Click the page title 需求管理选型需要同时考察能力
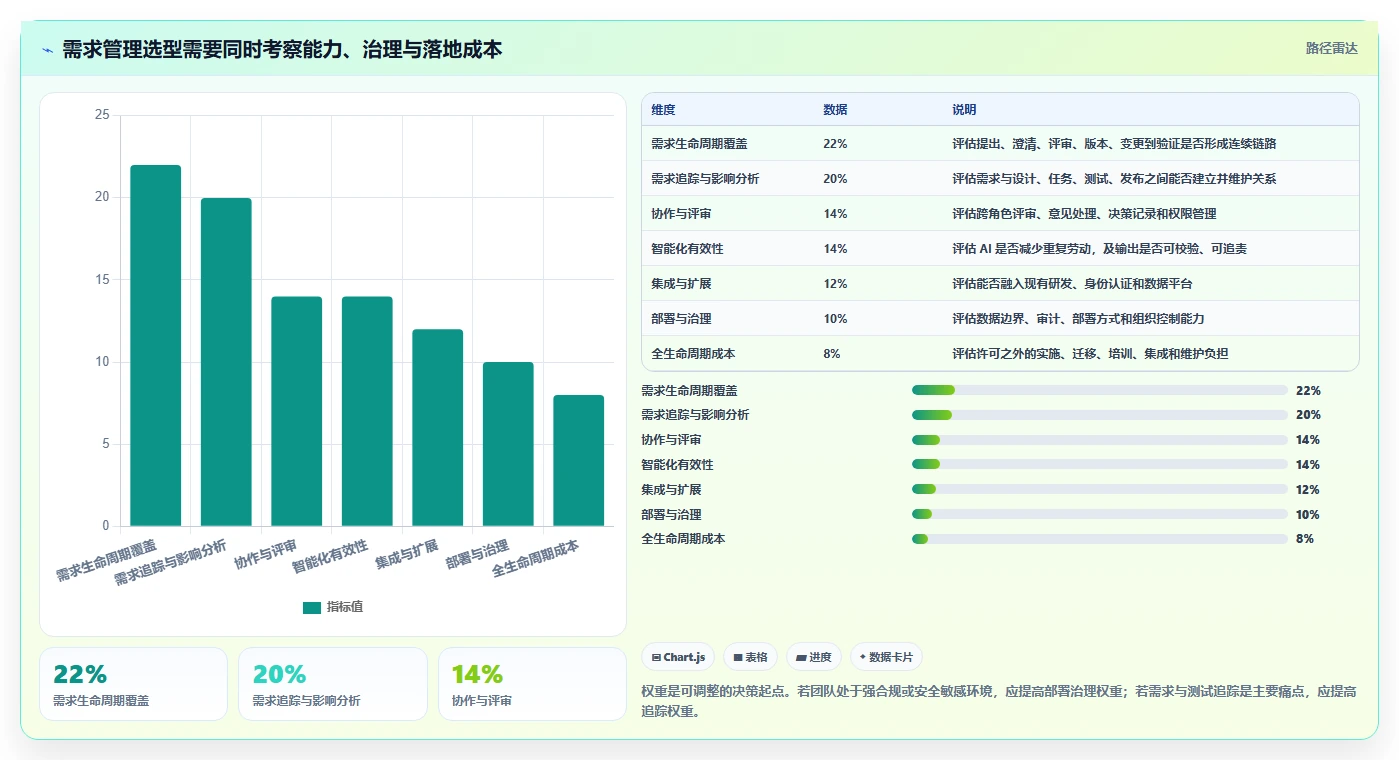Image resolution: width=1399 pixels, height=760 pixels. point(282,50)
